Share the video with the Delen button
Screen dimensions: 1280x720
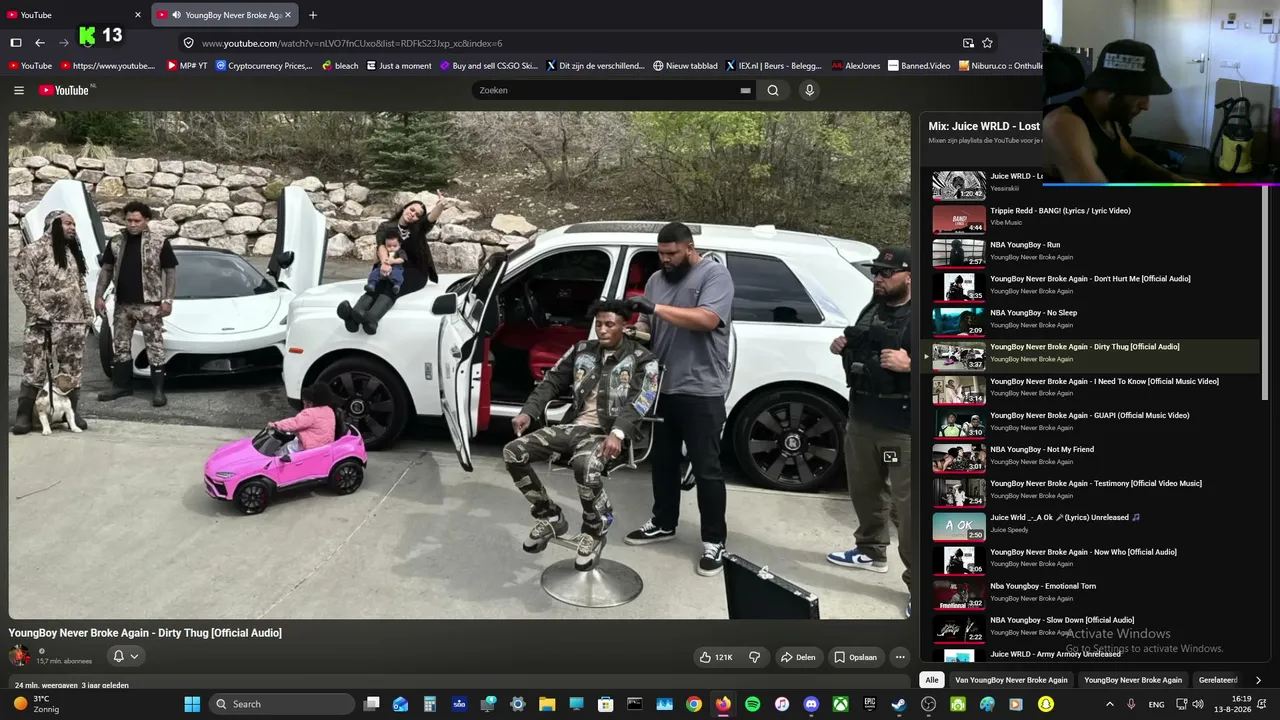coord(798,657)
